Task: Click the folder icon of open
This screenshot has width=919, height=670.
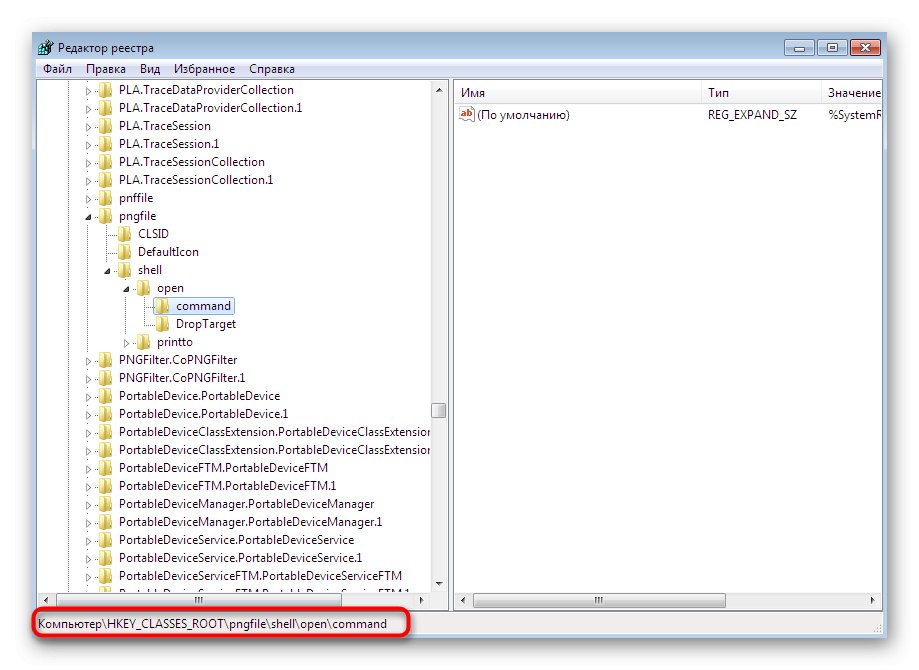Action: pos(143,288)
